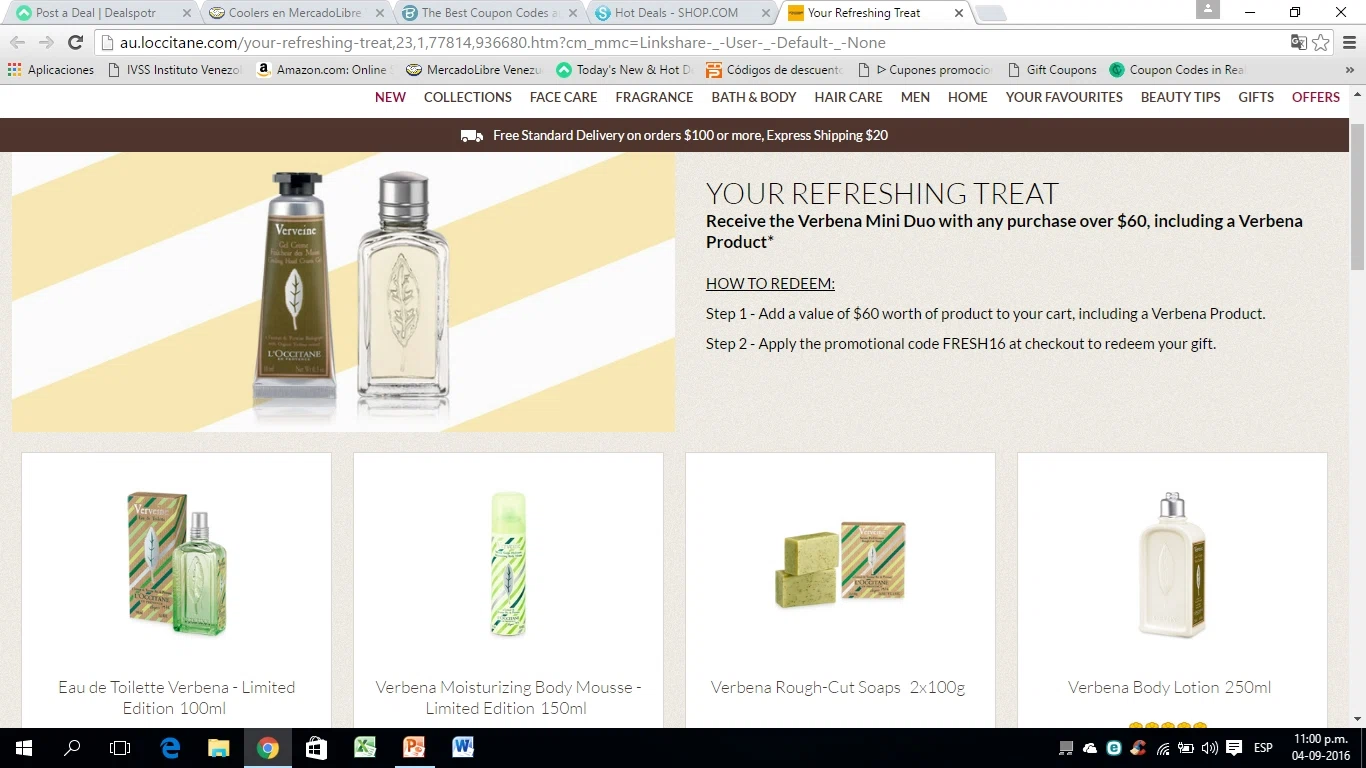Screen dimensions: 1366x768
Task: Close the Hot Deals - SHOP.COM tab
Action: (x=765, y=13)
